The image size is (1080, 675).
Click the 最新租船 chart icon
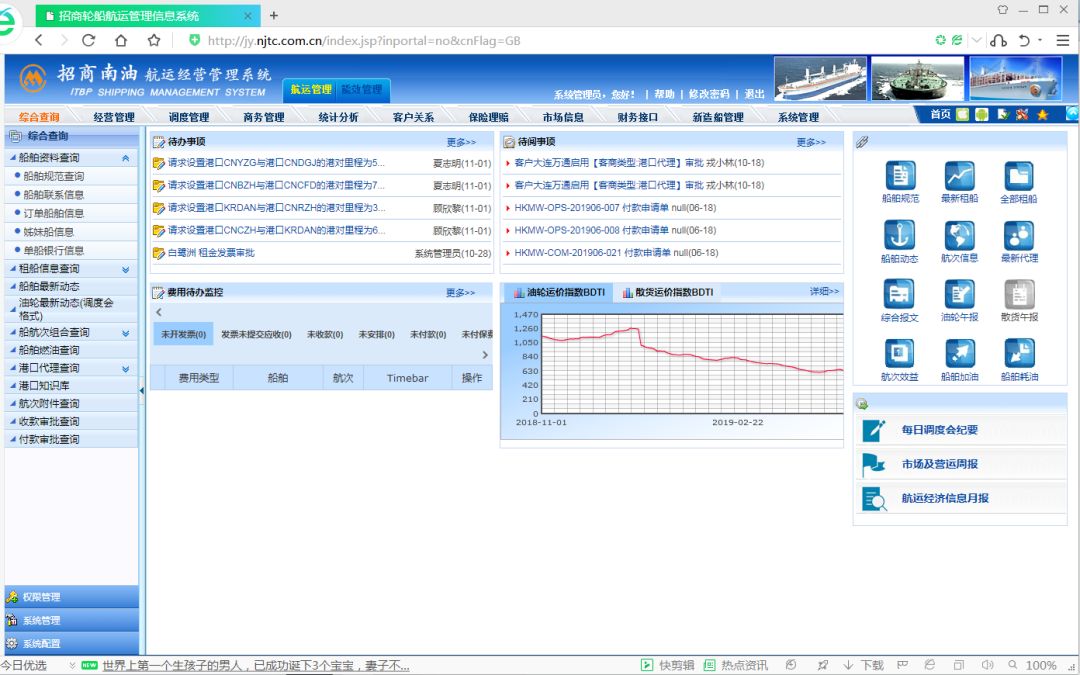[x=959, y=176]
